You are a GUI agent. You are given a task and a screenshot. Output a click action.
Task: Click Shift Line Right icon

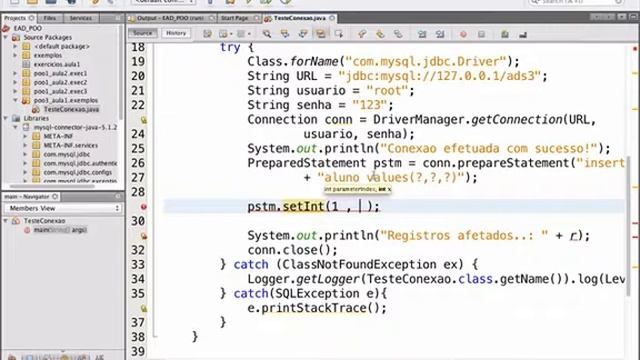[x=440, y=34]
